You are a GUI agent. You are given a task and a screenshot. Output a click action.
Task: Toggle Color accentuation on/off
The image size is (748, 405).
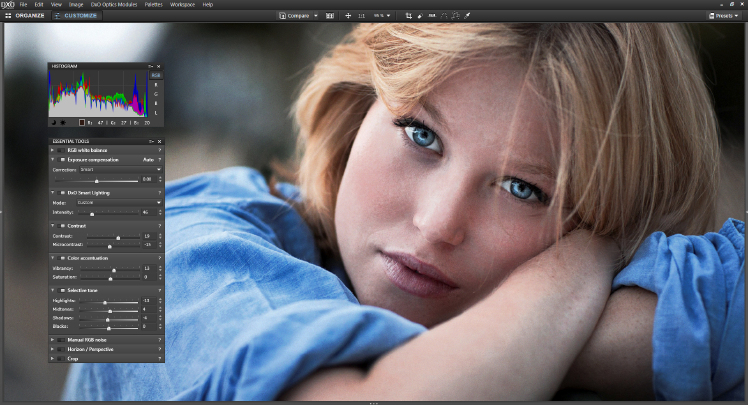(61, 258)
